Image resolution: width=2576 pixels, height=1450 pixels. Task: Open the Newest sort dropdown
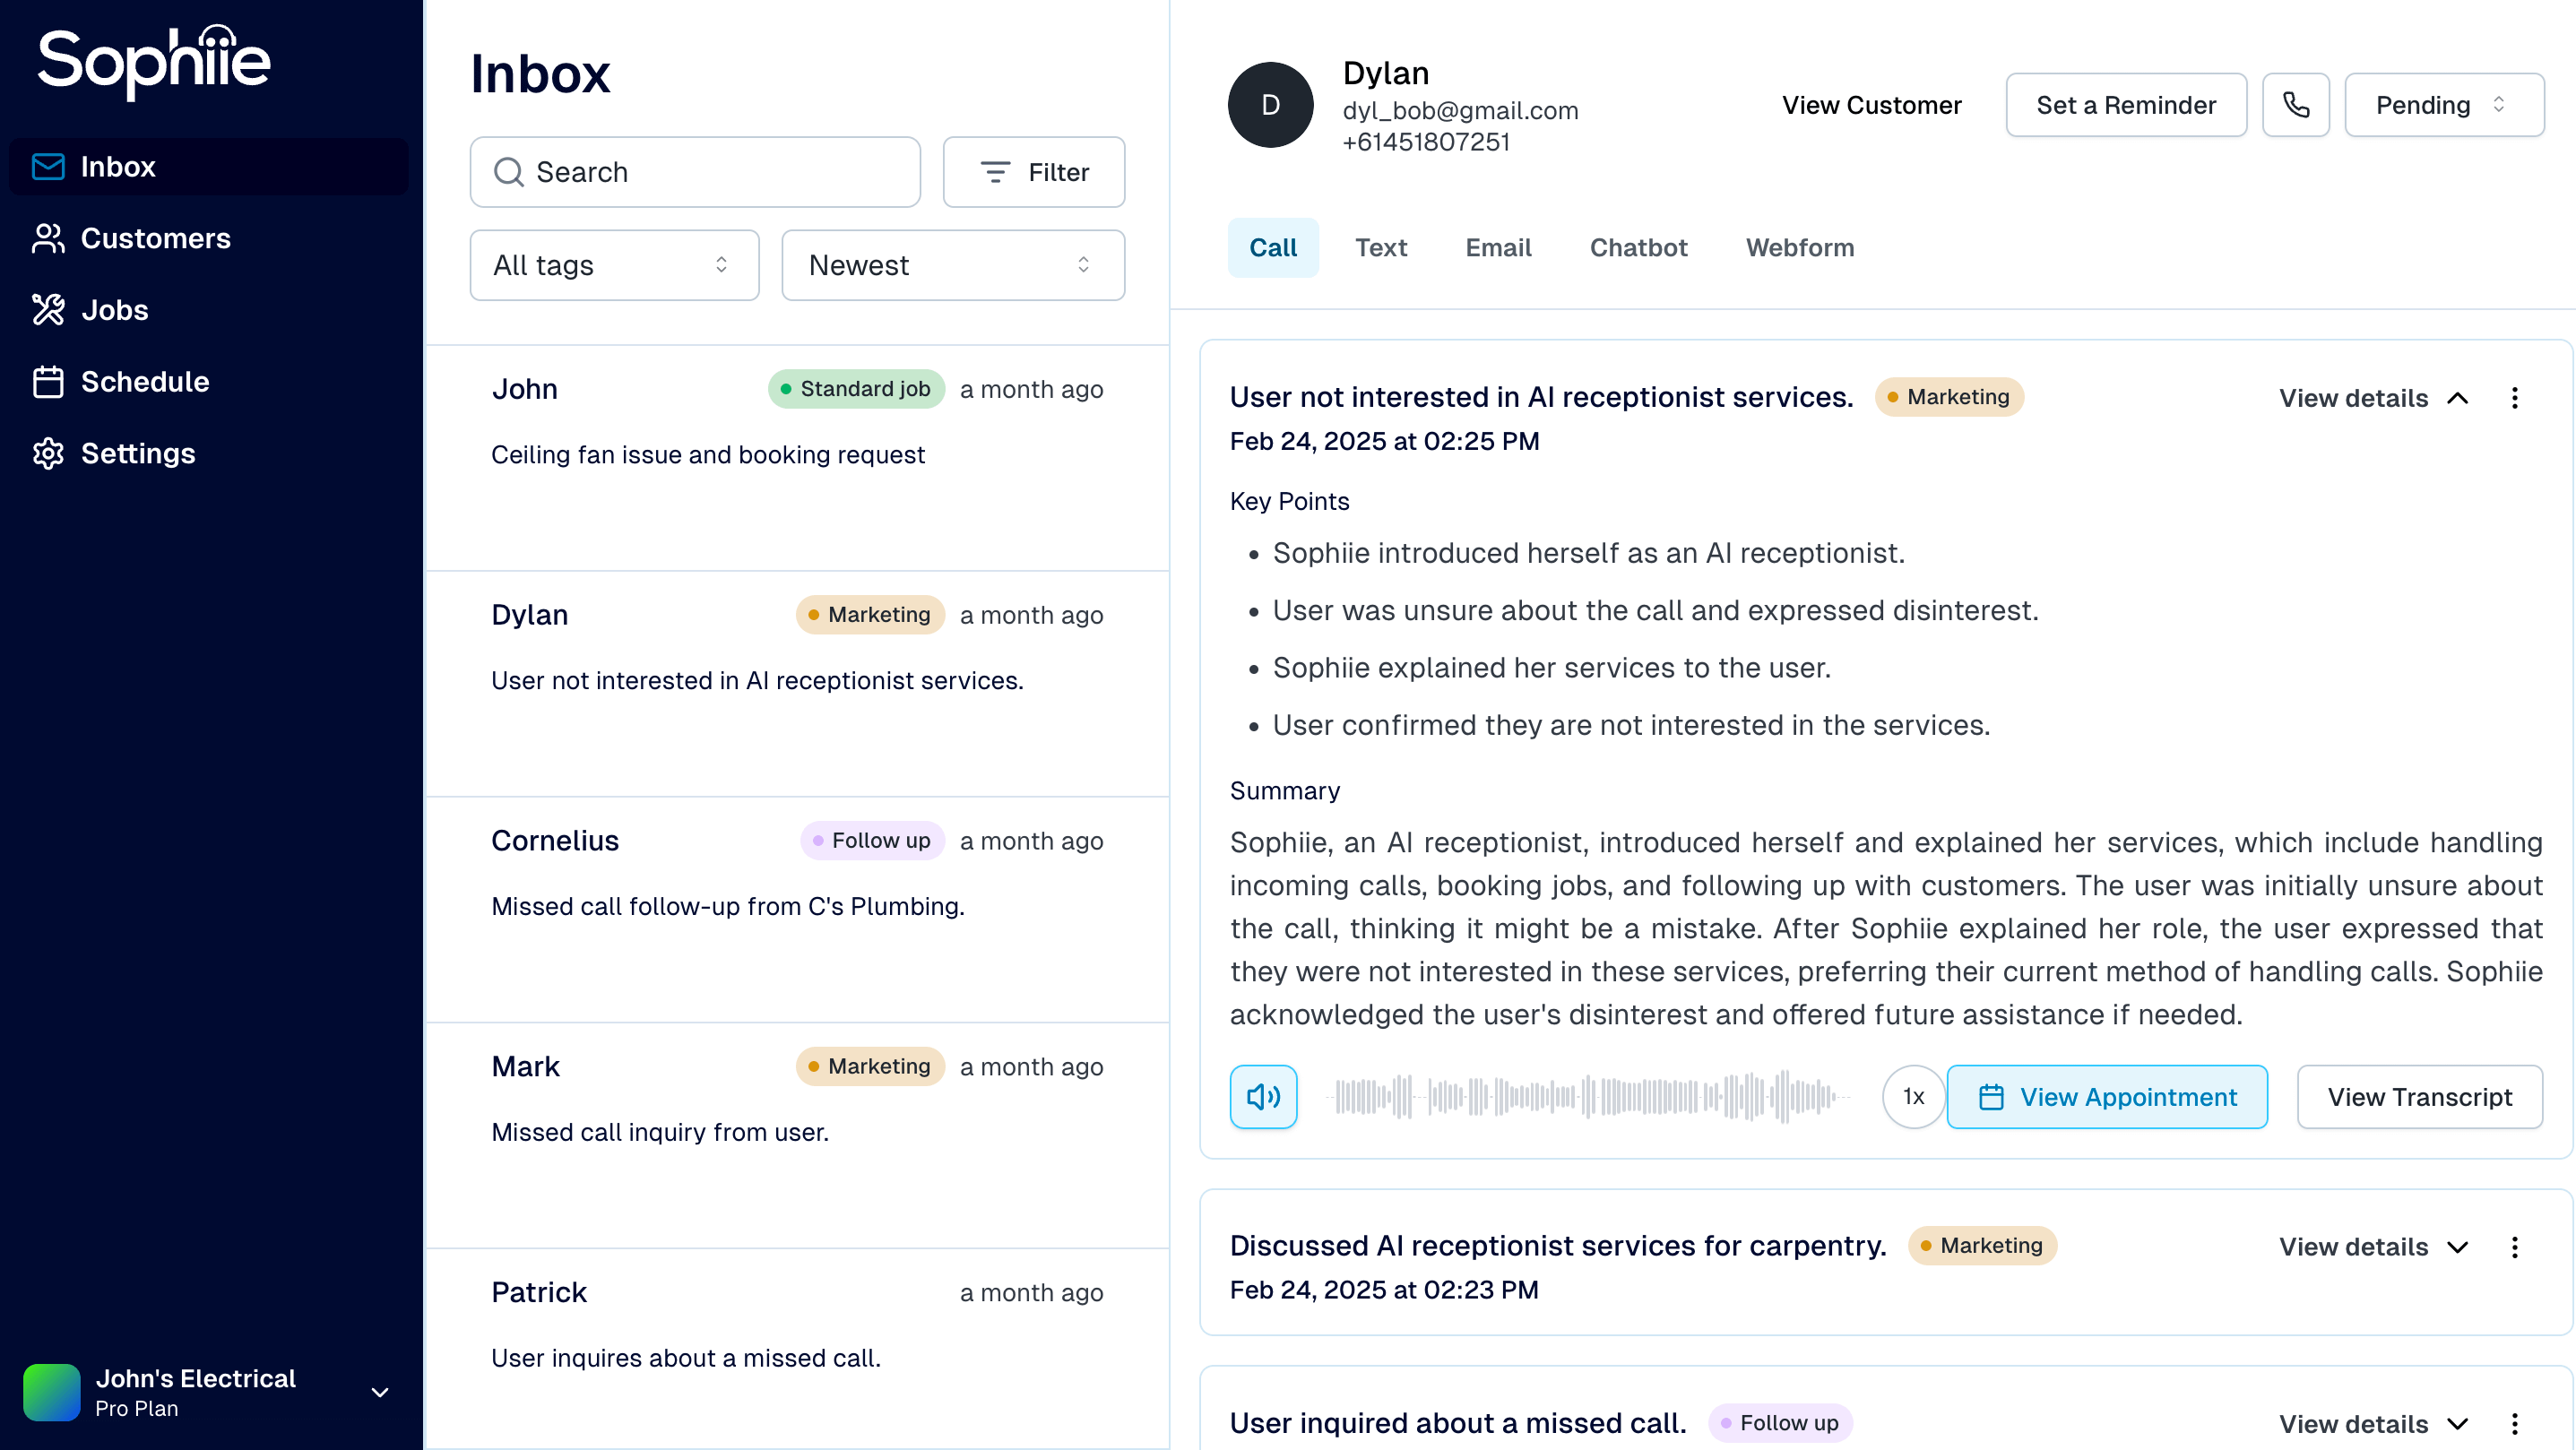(952, 265)
